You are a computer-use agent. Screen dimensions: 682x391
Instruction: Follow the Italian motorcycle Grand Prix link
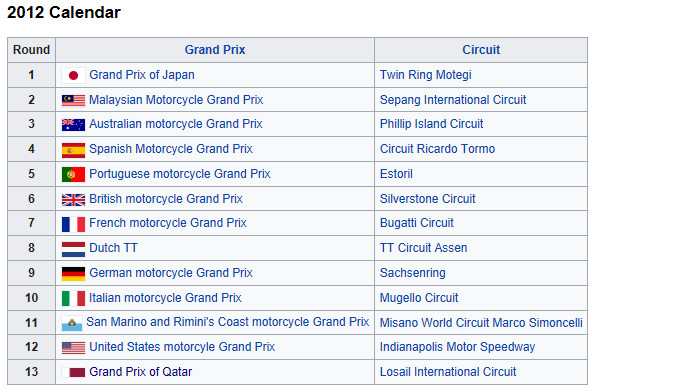coord(165,298)
